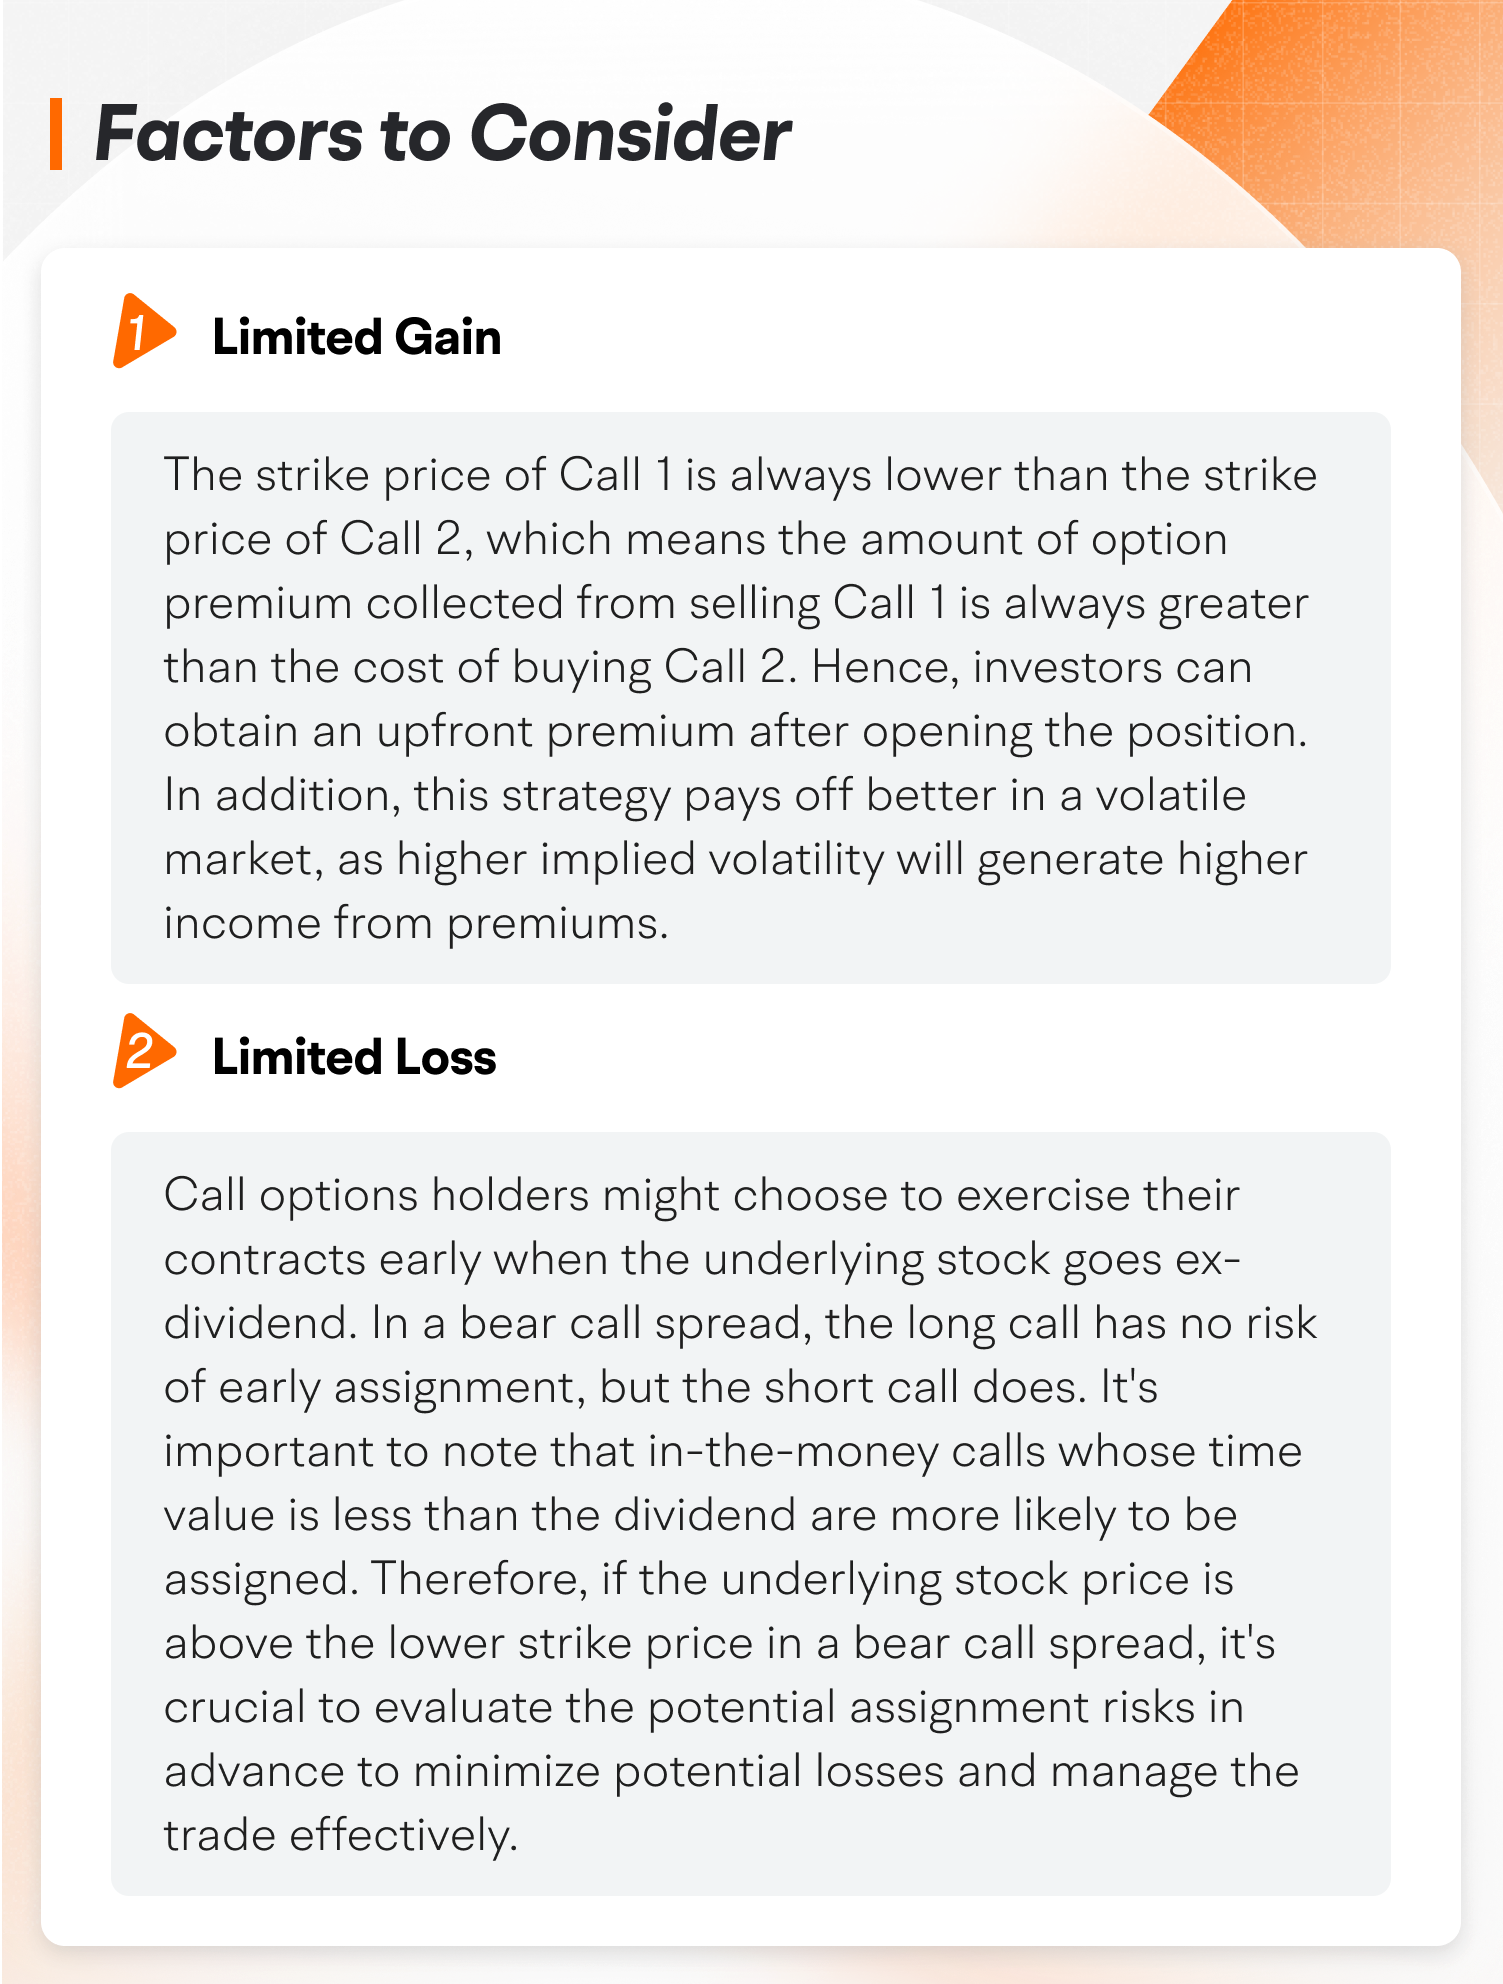Click 'bear call spread' in the Loss paragraph
This screenshot has width=1503, height=1984.
[630, 1324]
